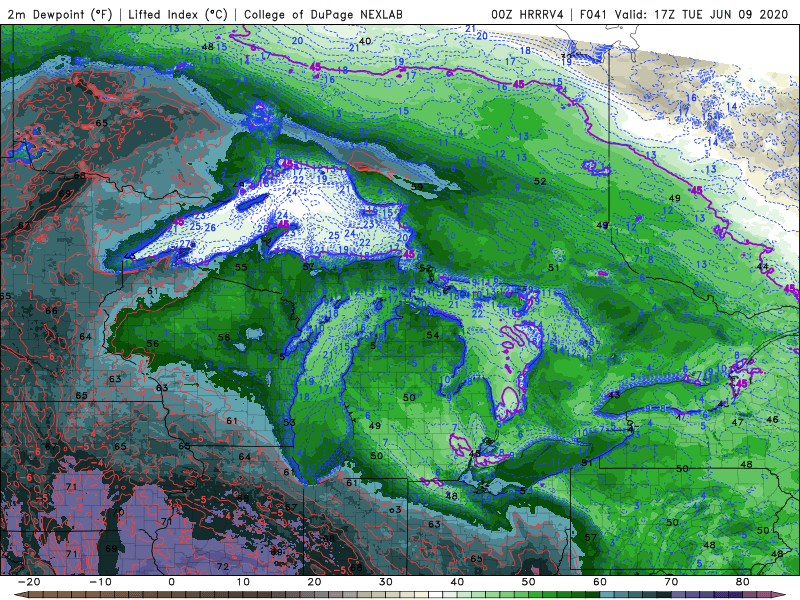The image size is (800, 600).
Task: Click the 'F041' forecast hour label
Action: [595, 14]
